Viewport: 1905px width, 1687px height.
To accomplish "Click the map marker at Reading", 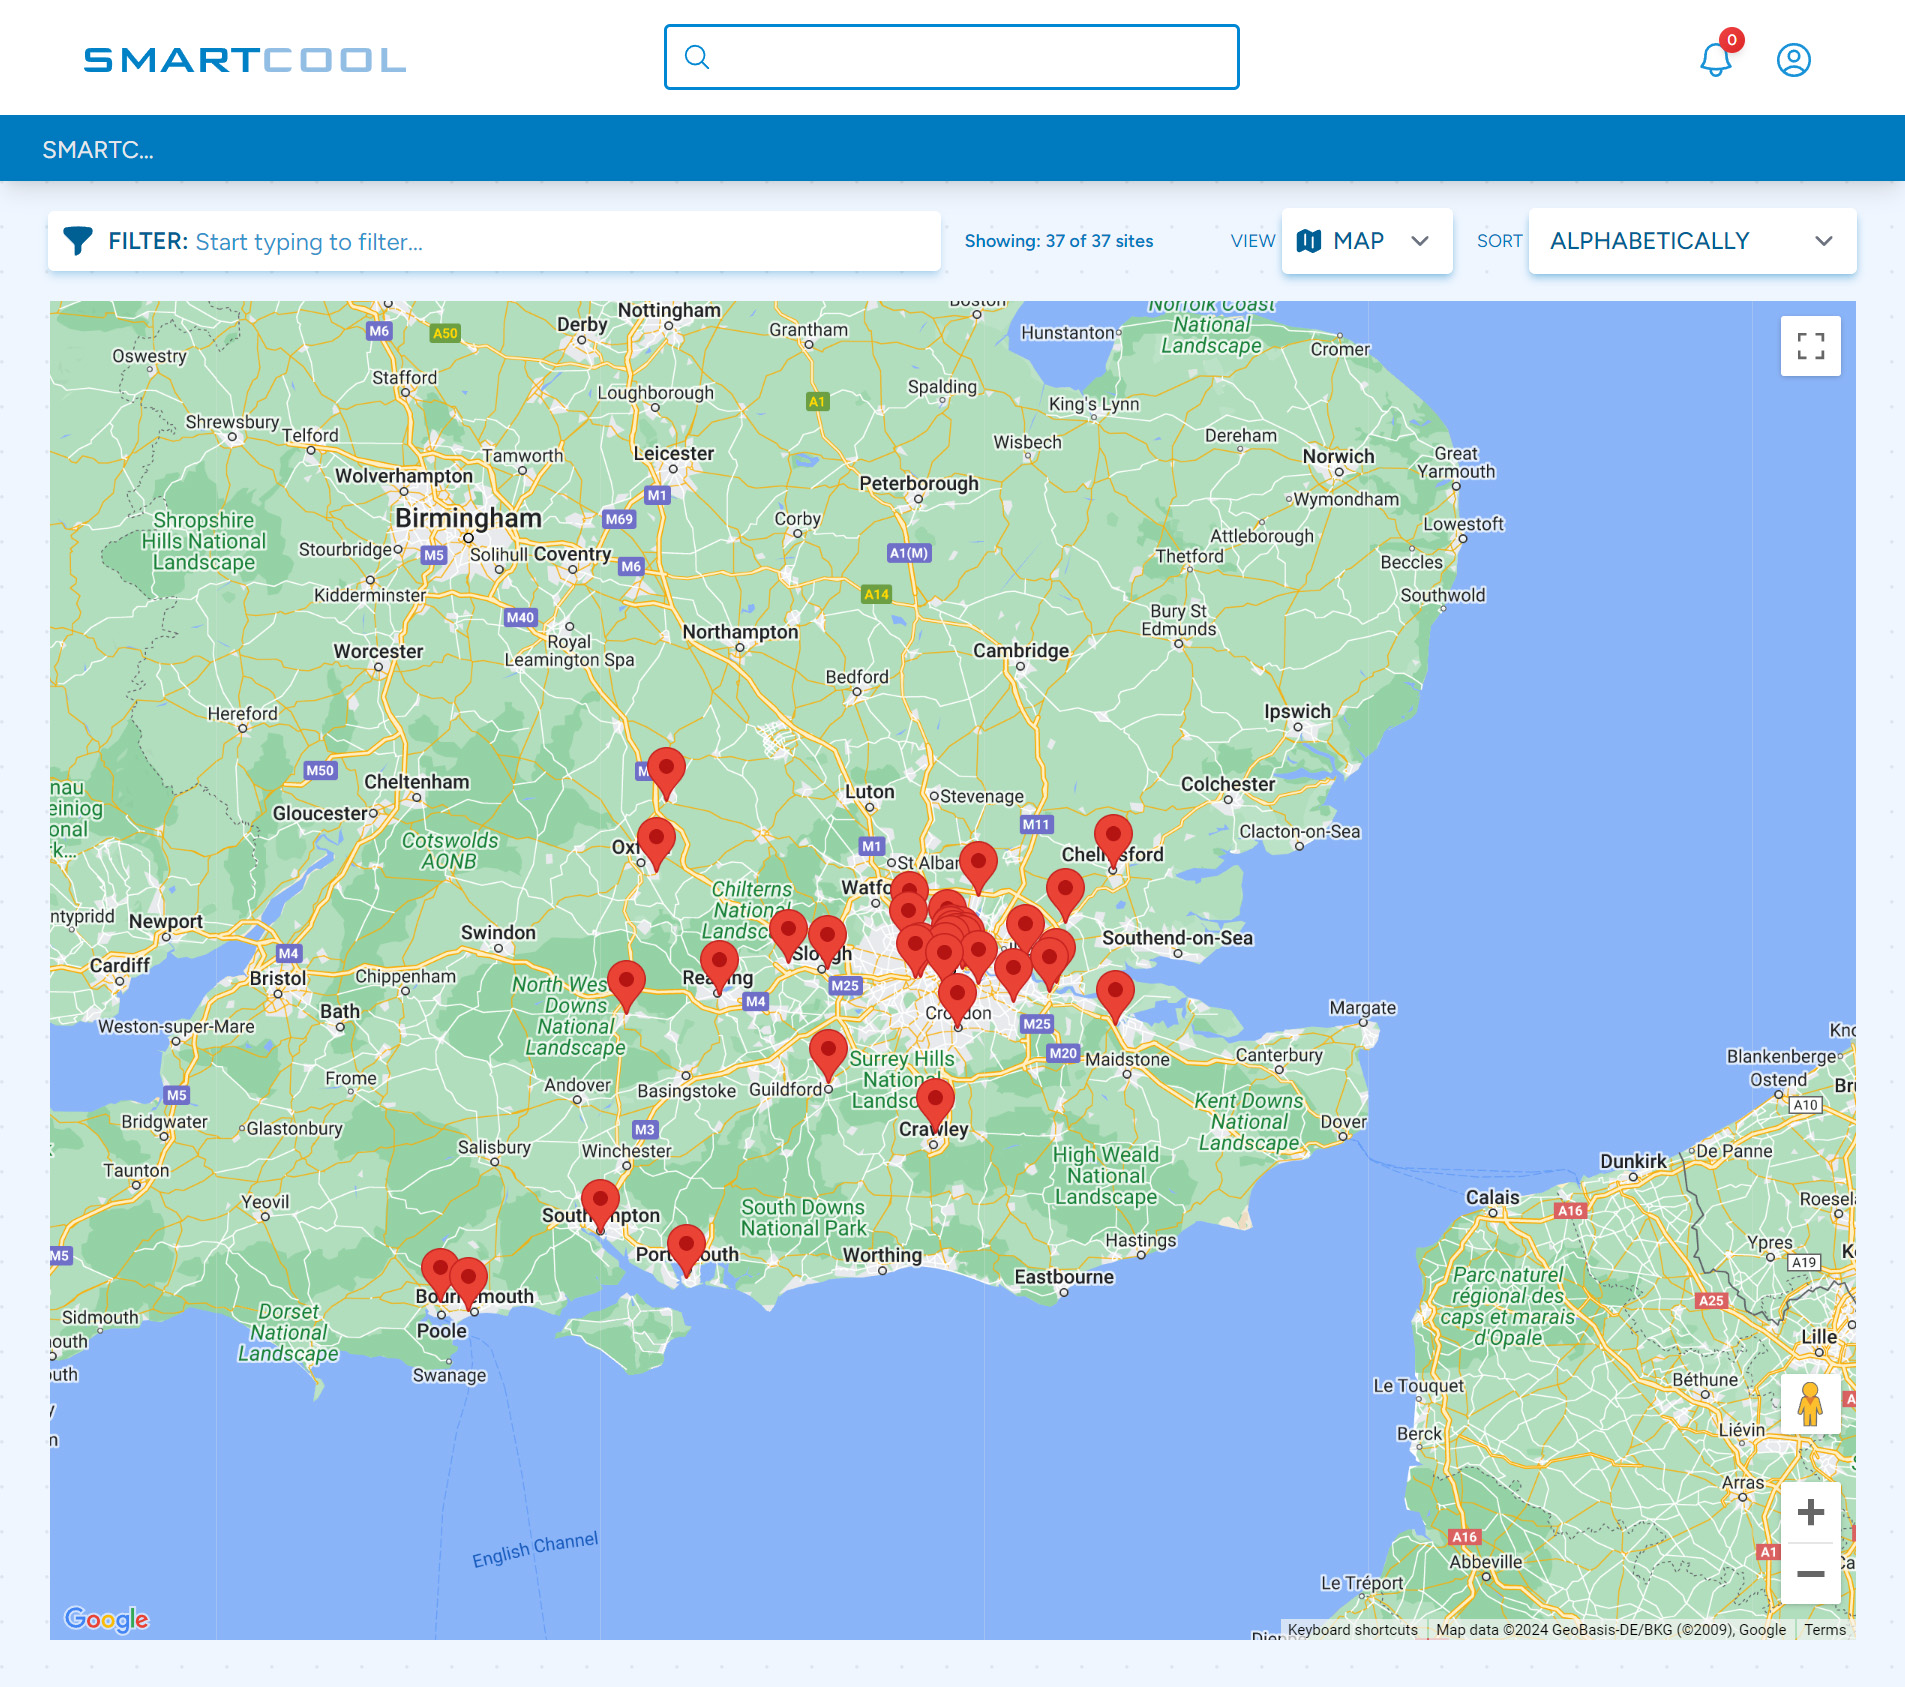I will [719, 965].
